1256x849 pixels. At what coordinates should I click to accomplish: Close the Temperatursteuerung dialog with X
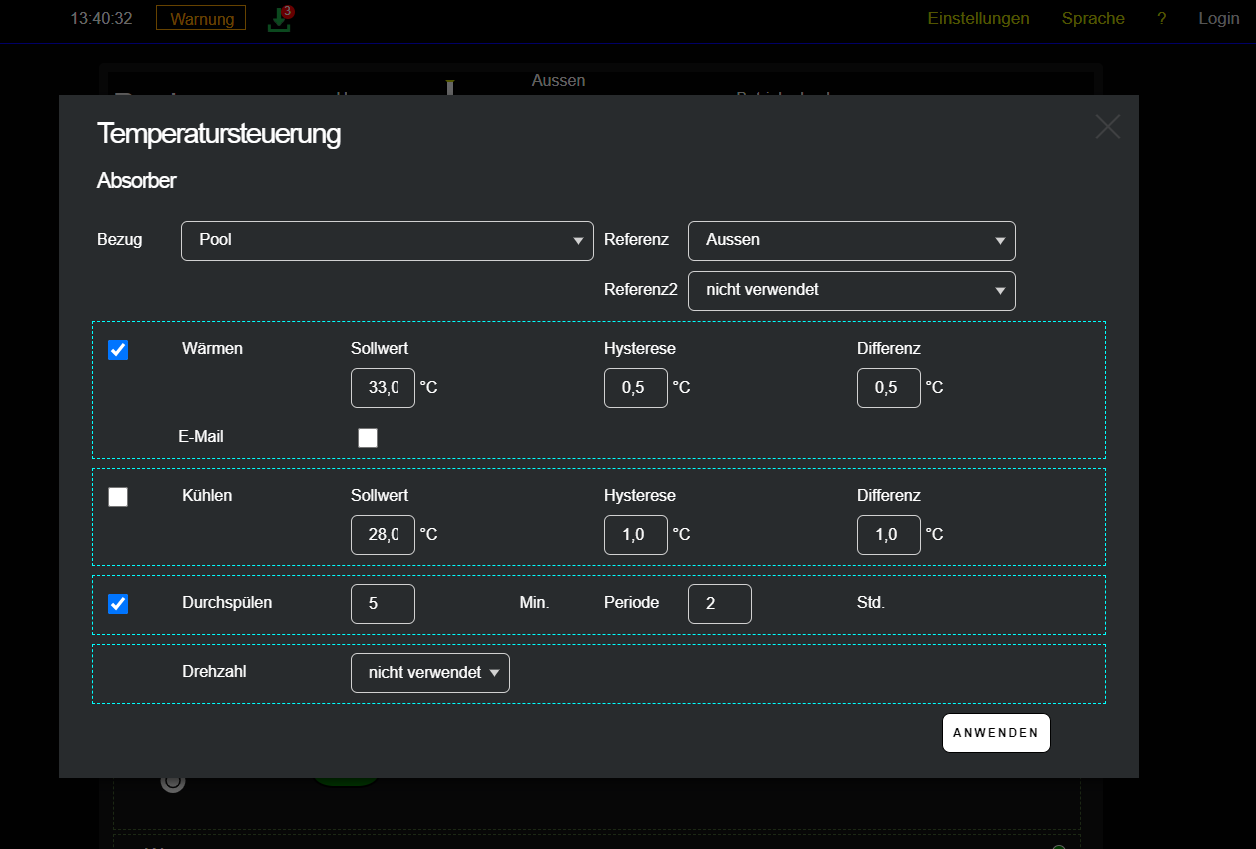pos(1107,127)
